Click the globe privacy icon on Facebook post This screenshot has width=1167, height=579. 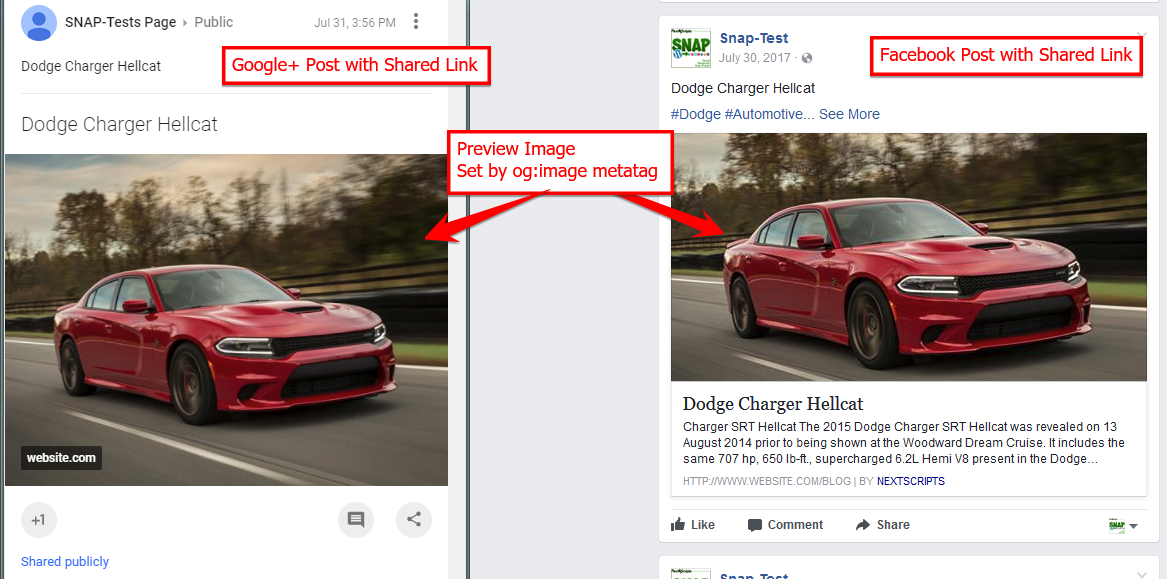pos(807,58)
